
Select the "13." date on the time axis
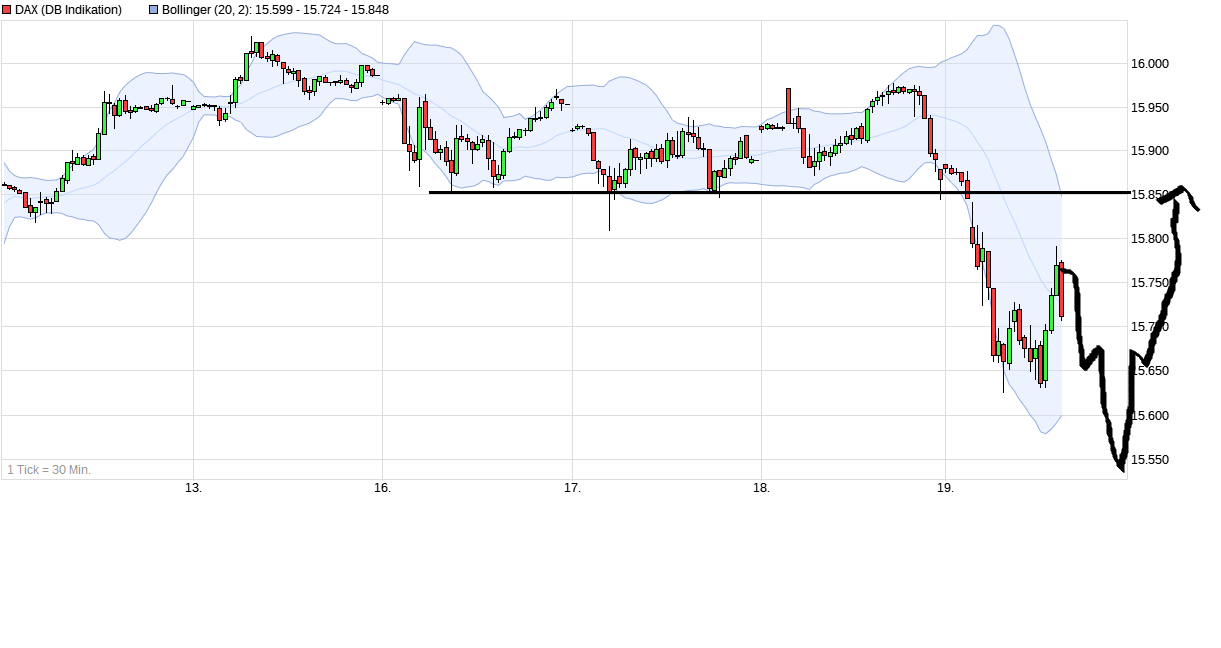(193, 488)
